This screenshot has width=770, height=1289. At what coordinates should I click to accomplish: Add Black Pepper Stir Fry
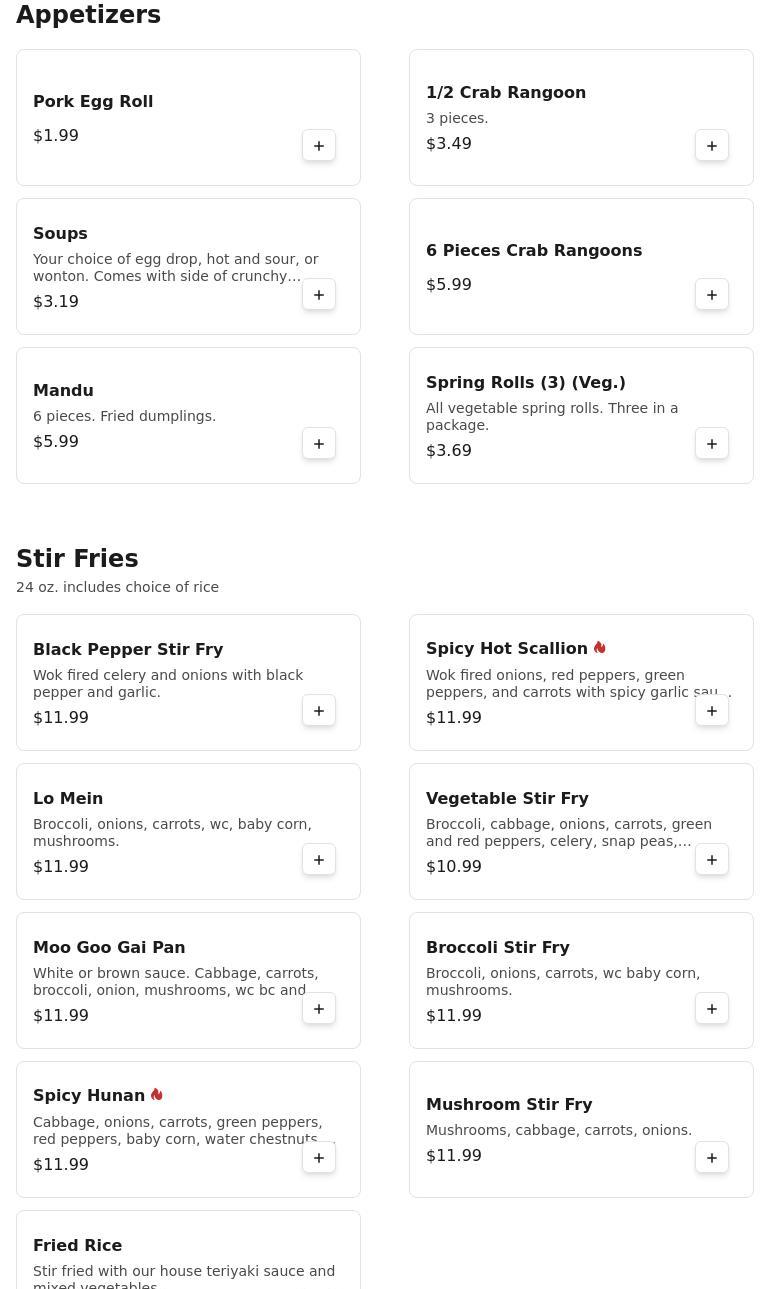319,711
